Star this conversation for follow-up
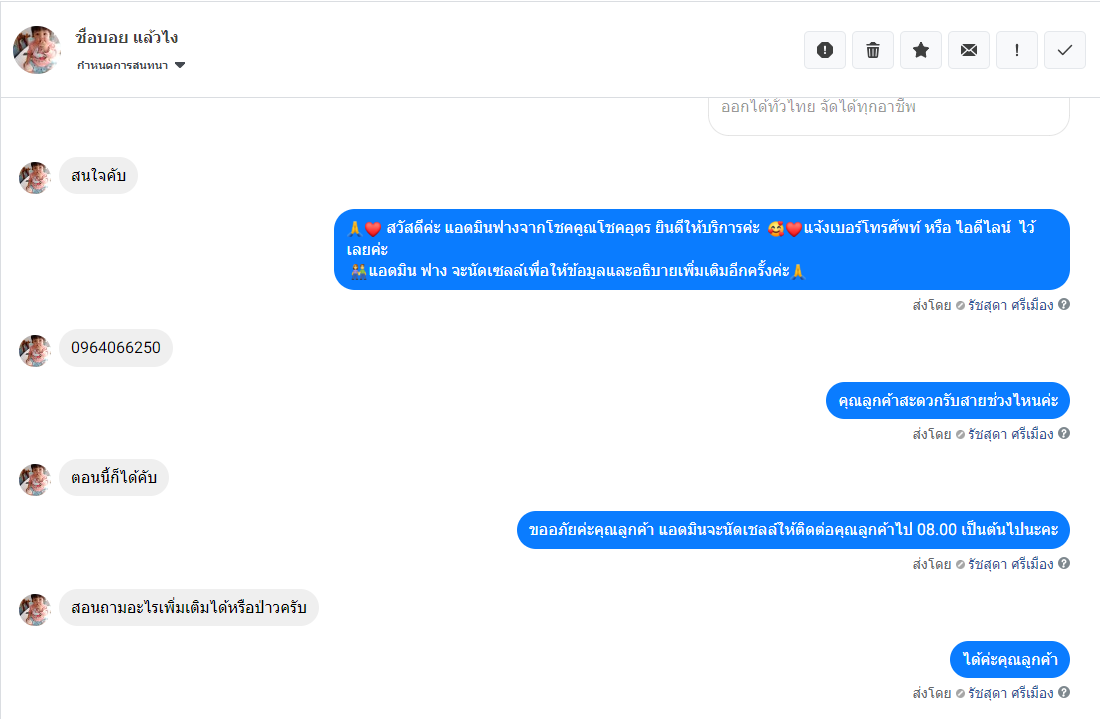Screen dimensions: 1100x719 pos(921,50)
